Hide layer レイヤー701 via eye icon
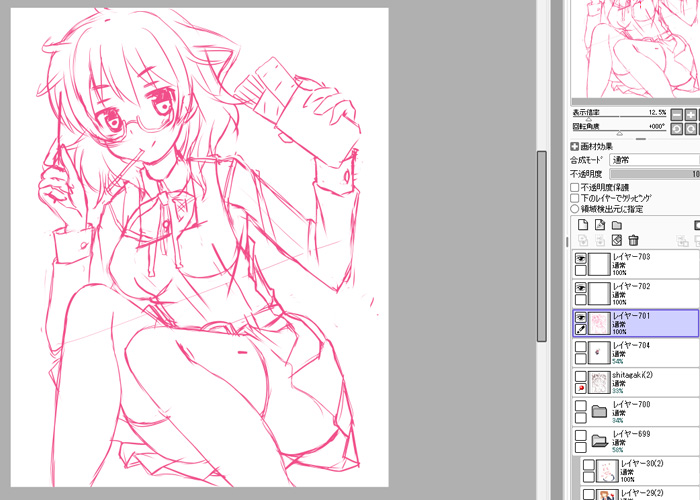Image resolution: width=700 pixels, height=500 pixels. tap(580, 317)
